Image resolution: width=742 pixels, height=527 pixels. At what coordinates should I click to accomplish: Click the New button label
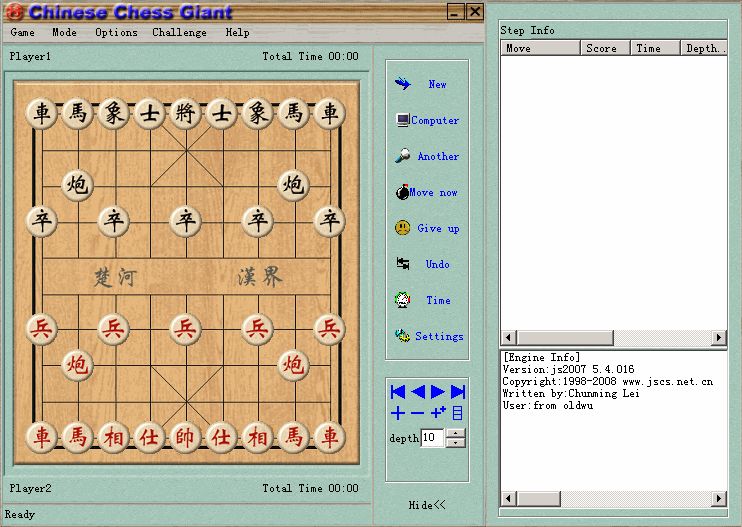(437, 84)
